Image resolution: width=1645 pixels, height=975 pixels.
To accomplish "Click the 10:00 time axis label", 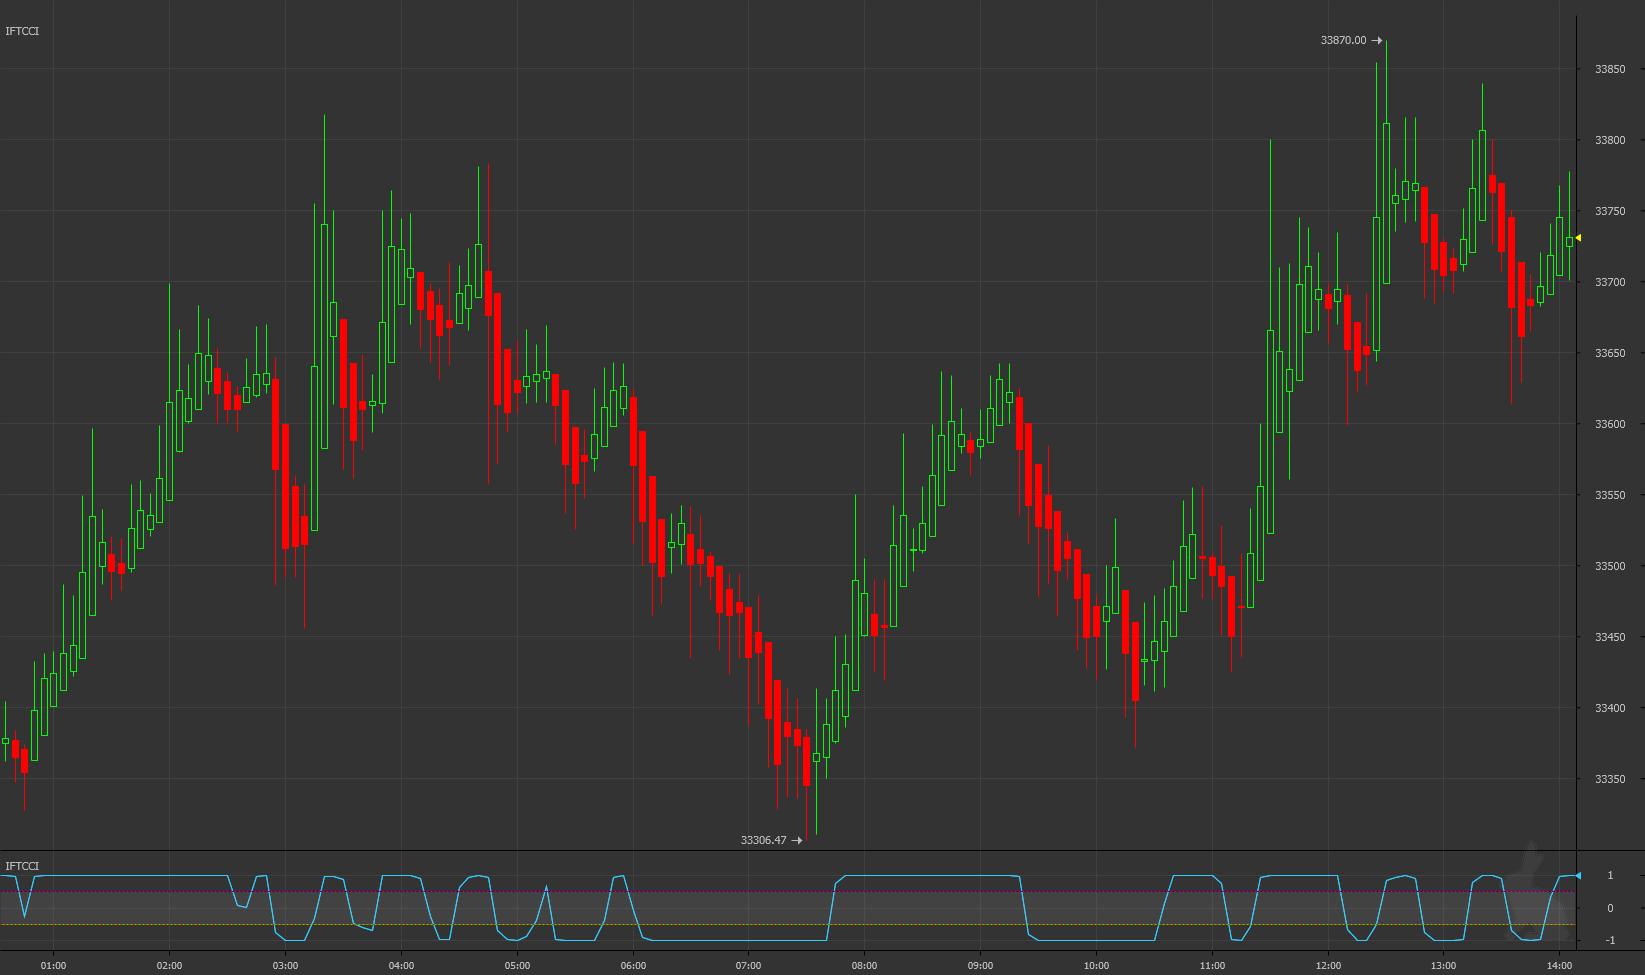I will (1096, 965).
